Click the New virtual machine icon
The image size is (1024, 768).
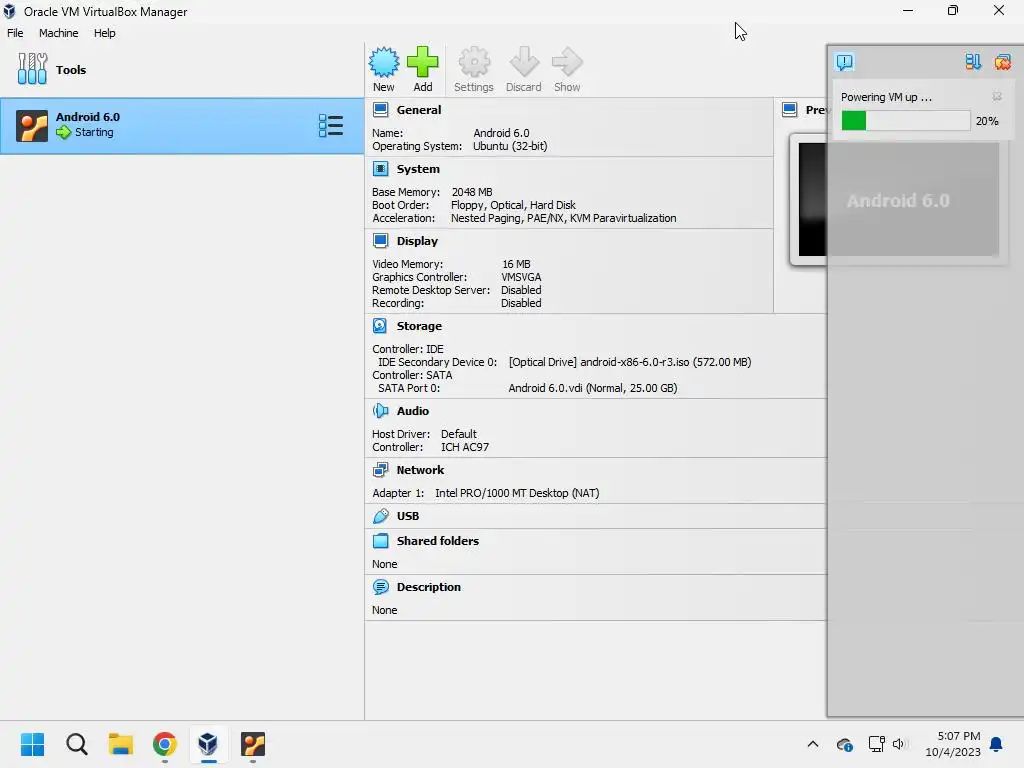pyautogui.click(x=383, y=63)
